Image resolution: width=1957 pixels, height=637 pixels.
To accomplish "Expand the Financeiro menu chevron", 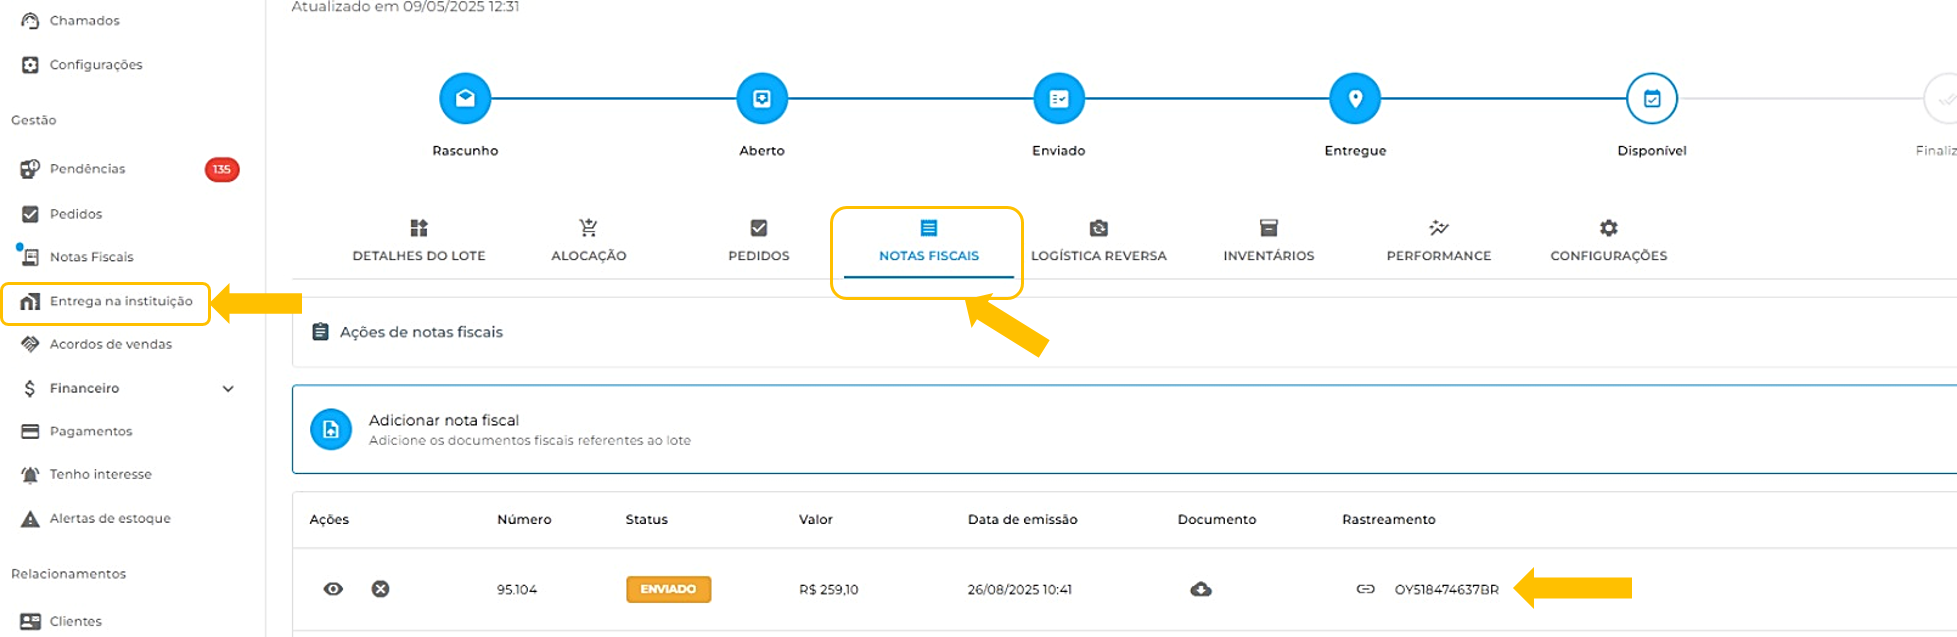I will (228, 388).
